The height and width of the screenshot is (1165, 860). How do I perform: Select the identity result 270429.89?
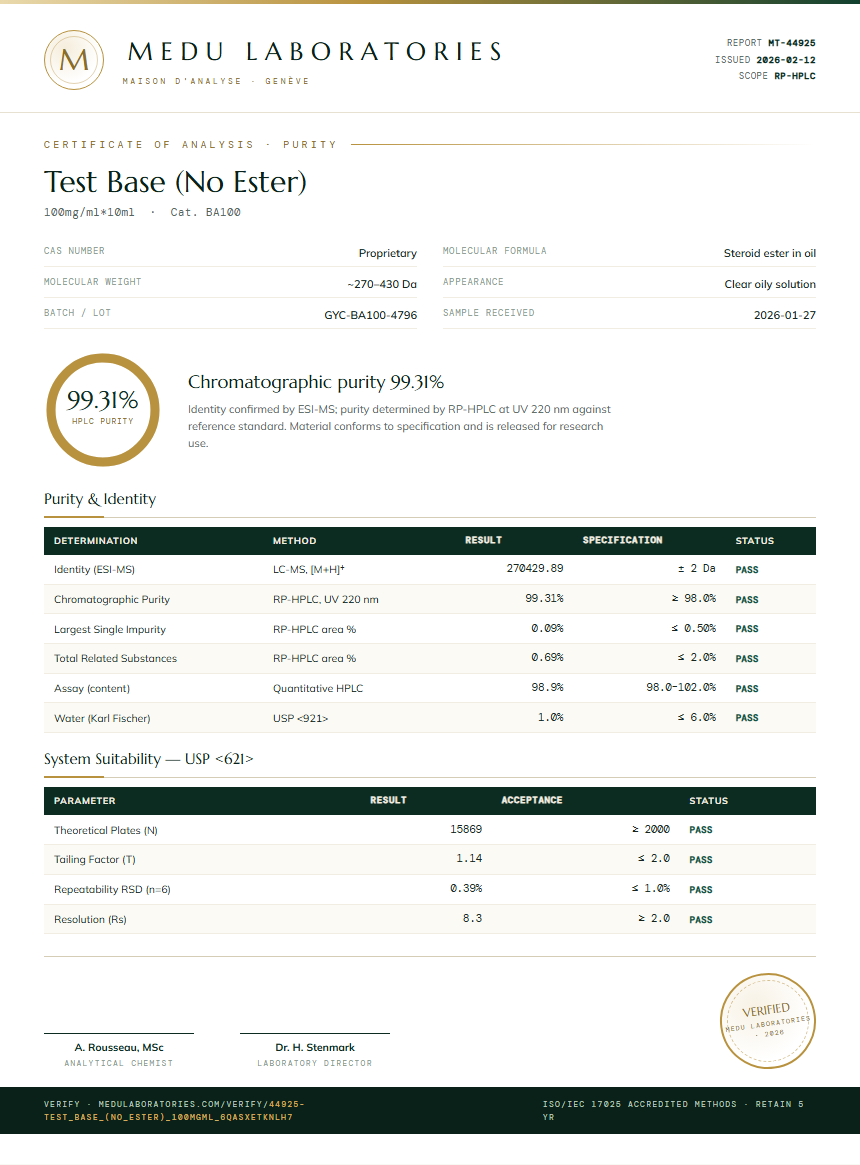pos(535,568)
